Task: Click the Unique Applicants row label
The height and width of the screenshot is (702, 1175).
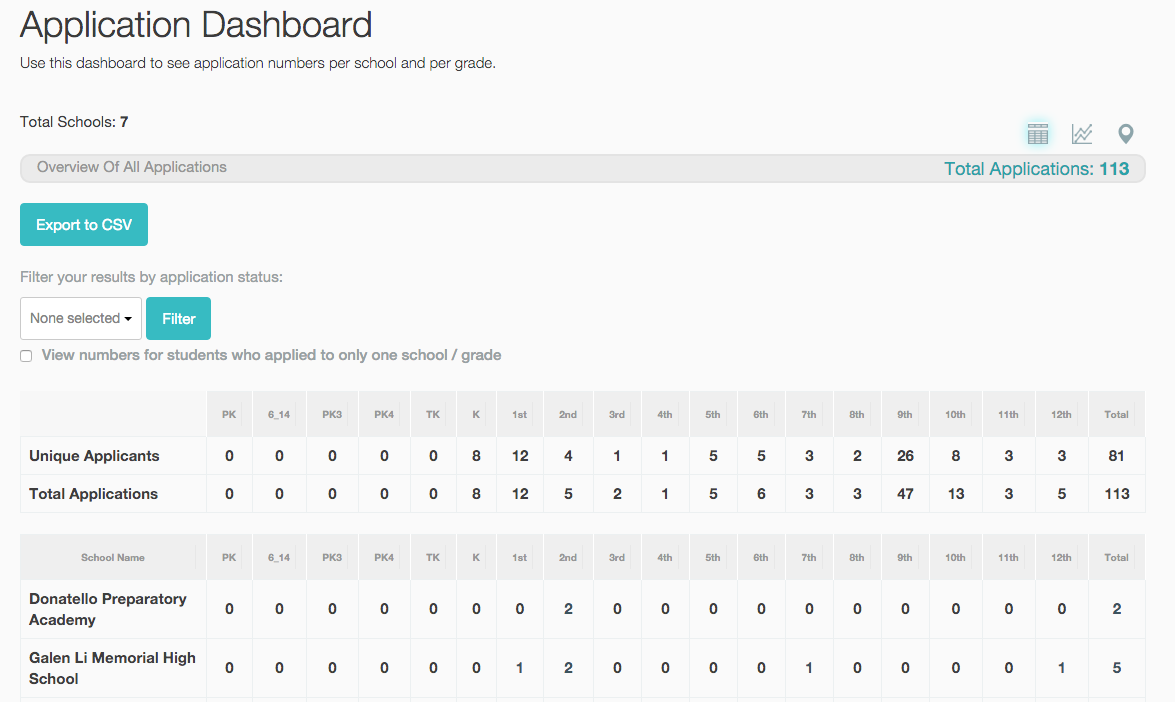Action: [94, 456]
